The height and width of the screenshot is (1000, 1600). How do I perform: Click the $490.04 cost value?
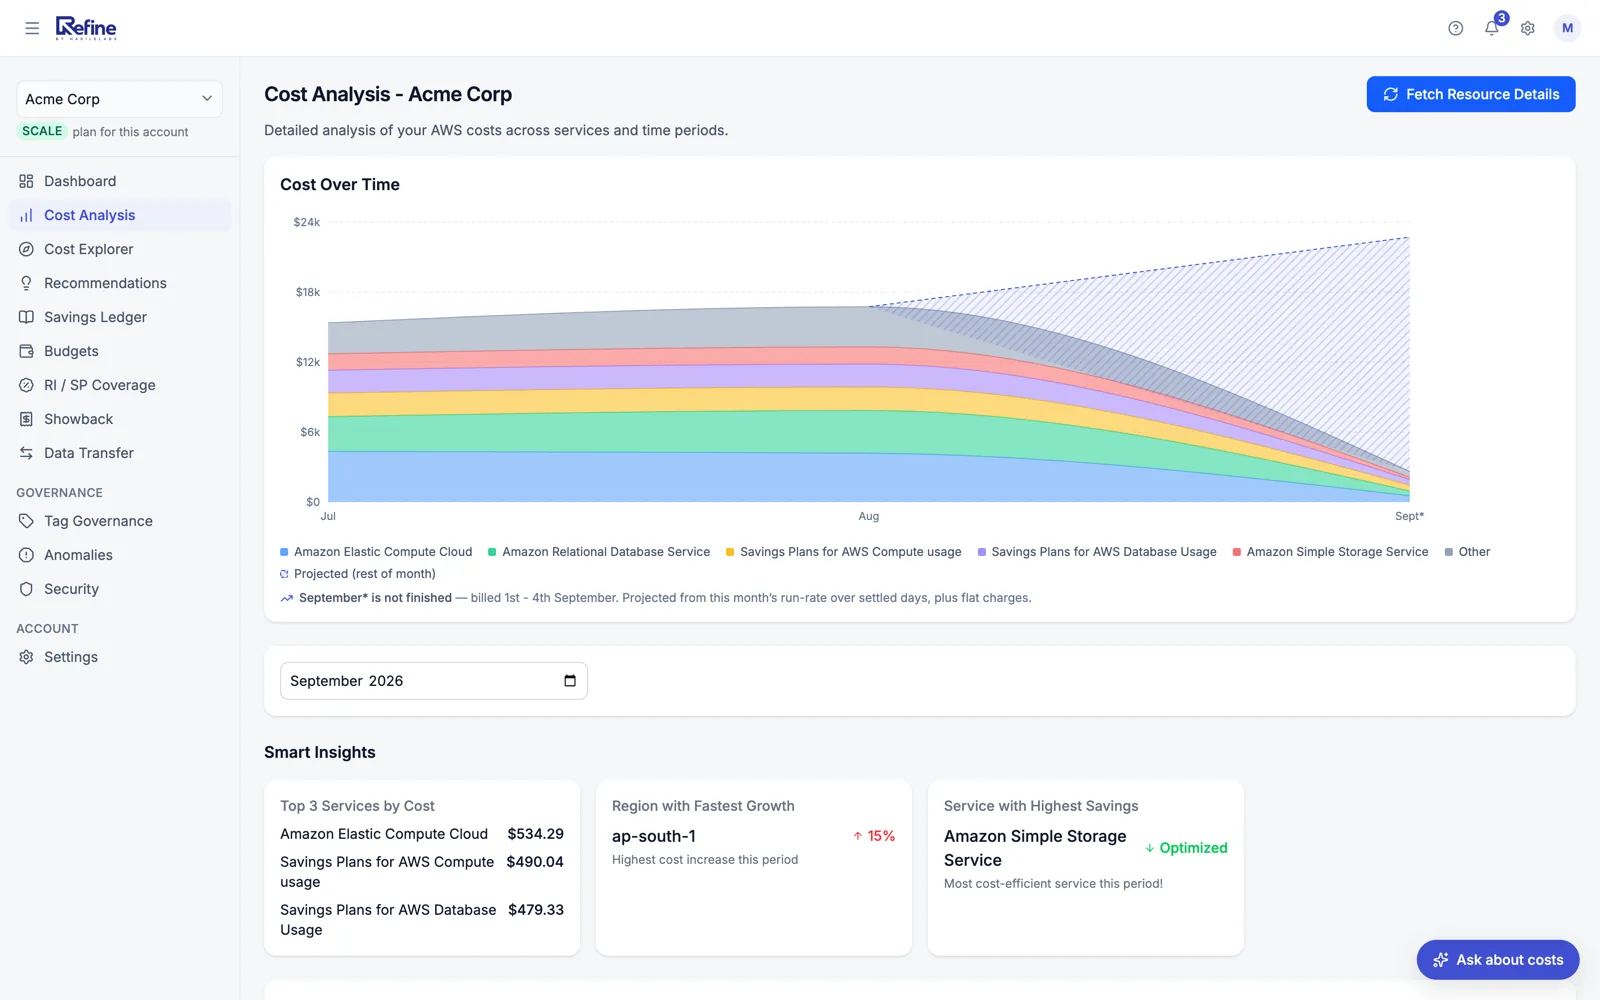(535, 862)
